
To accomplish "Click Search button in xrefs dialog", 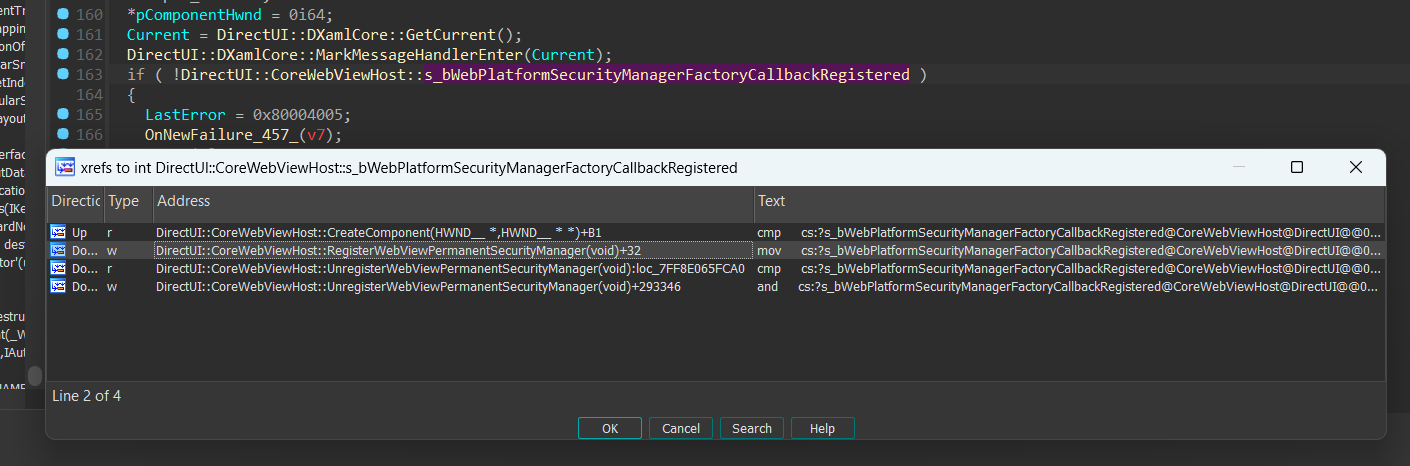I will [x=752, y=428].
